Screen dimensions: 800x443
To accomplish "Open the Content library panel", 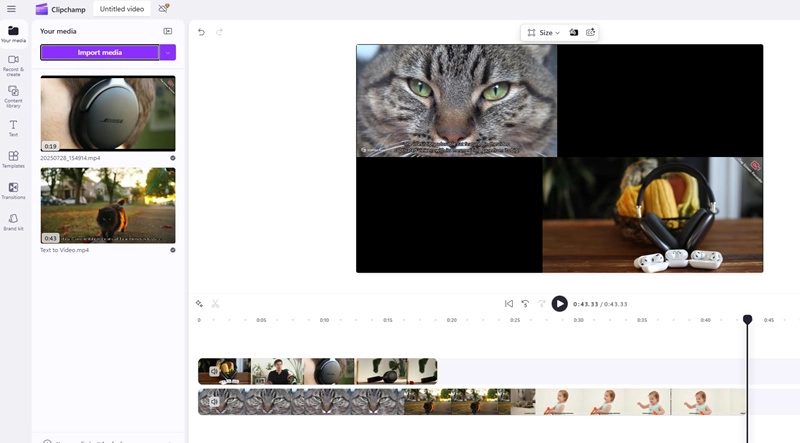I will (x=13, y=96).
